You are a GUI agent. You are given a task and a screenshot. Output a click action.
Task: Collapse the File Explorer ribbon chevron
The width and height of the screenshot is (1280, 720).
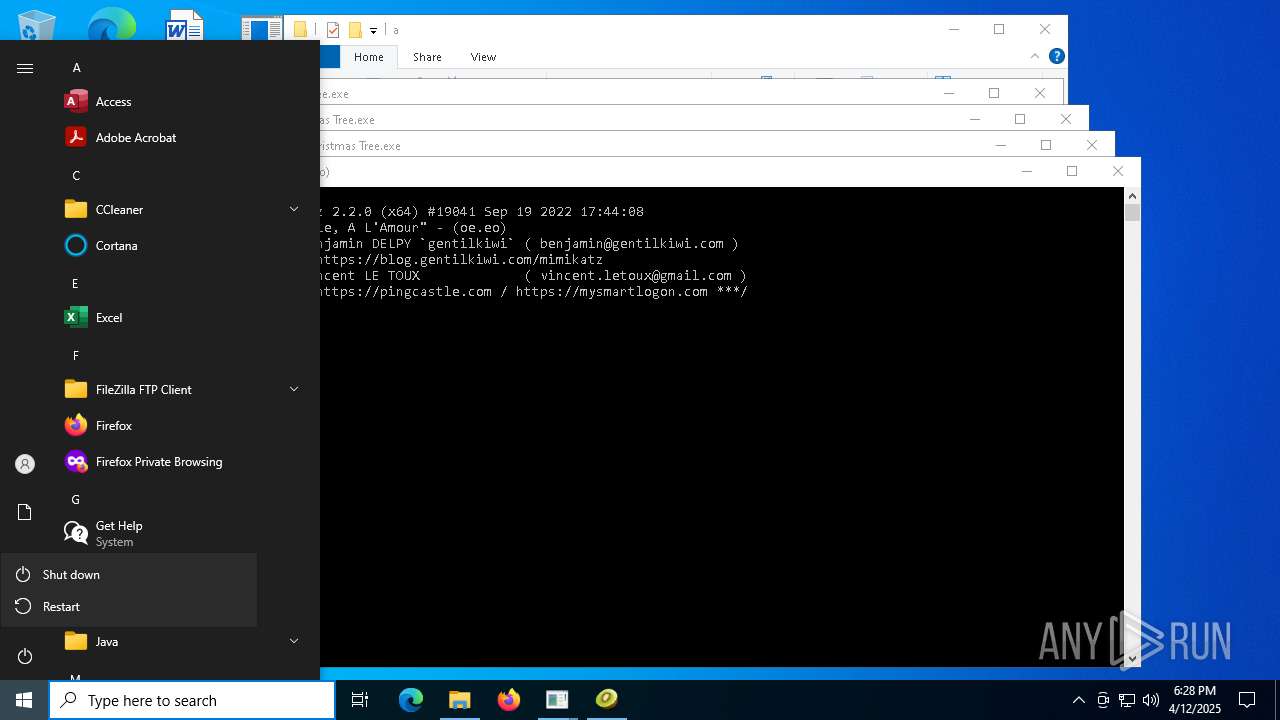point(1035,56)
